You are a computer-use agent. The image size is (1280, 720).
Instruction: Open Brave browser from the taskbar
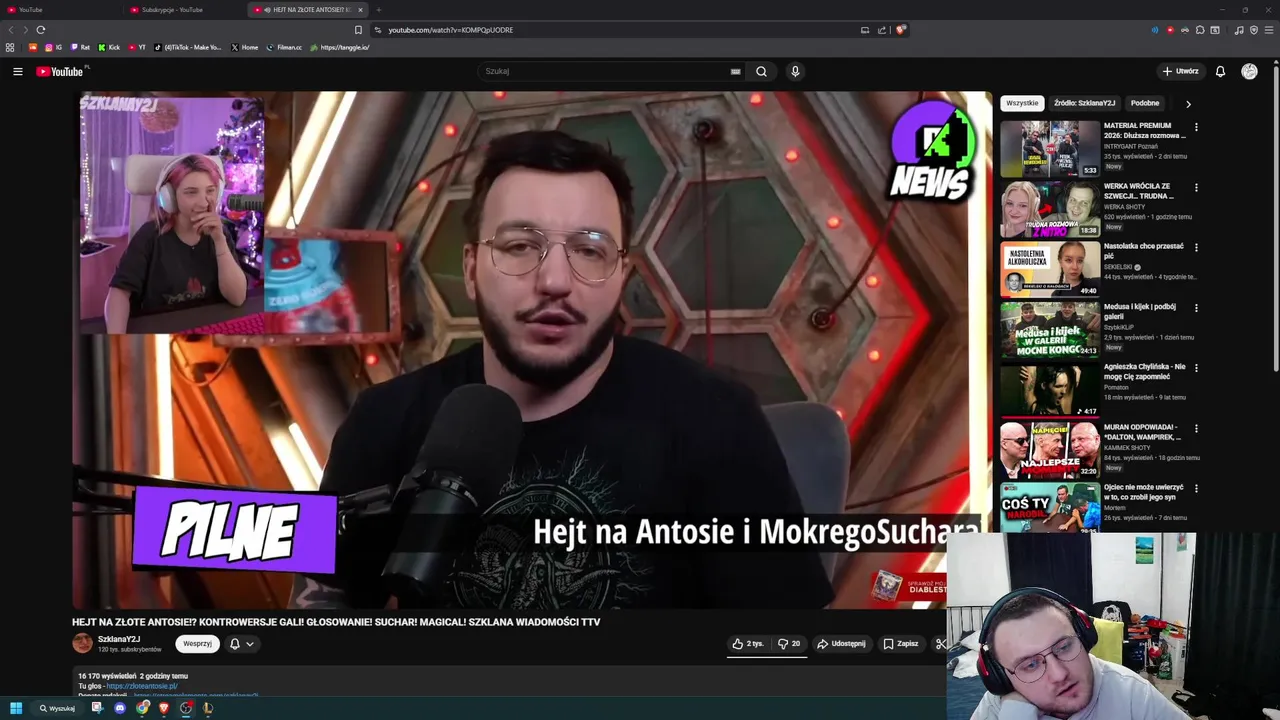click(164, 708)
